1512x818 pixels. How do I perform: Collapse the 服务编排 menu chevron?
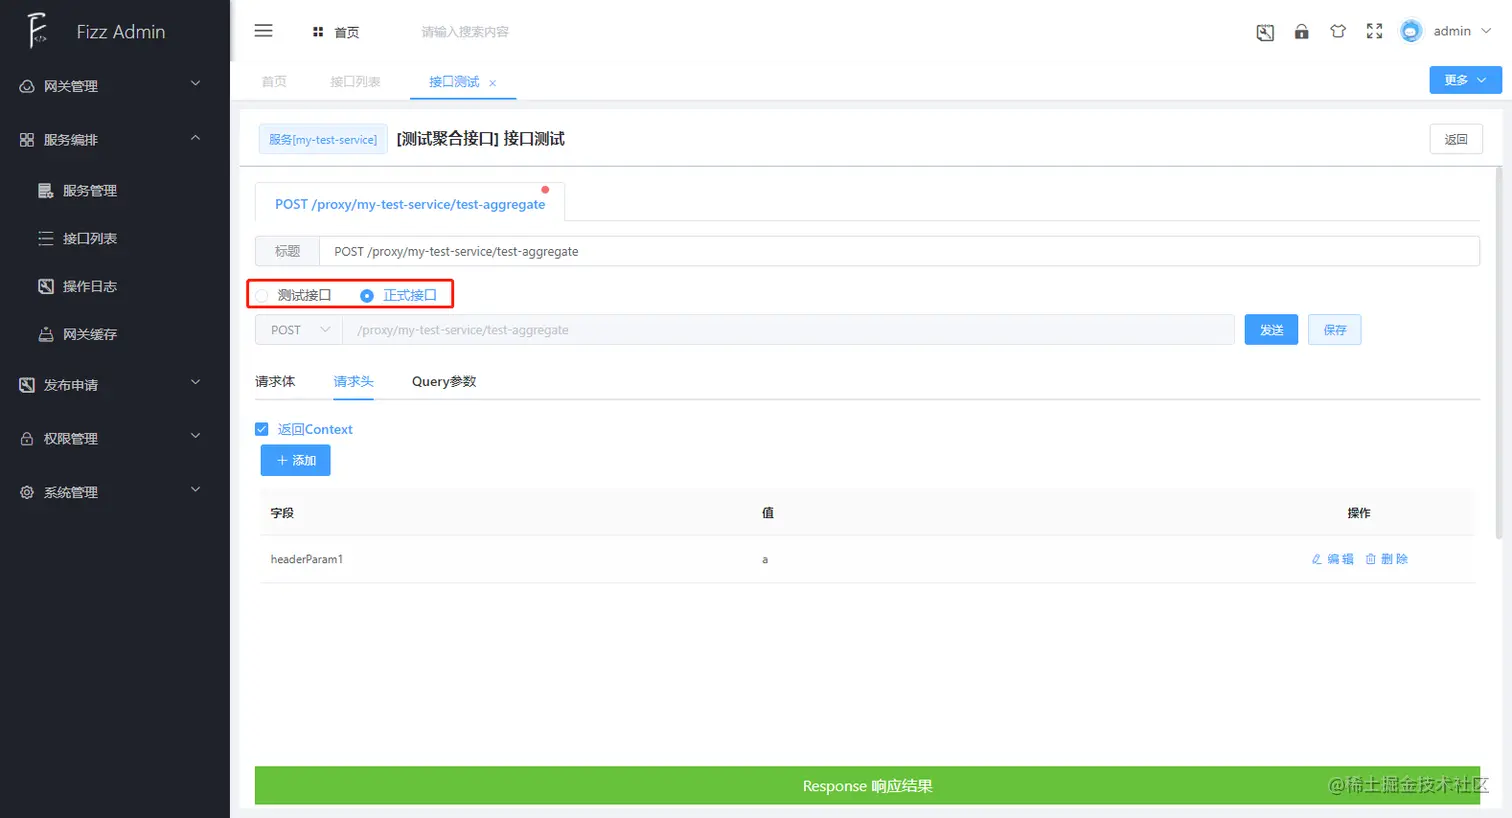tap(196, 138)
